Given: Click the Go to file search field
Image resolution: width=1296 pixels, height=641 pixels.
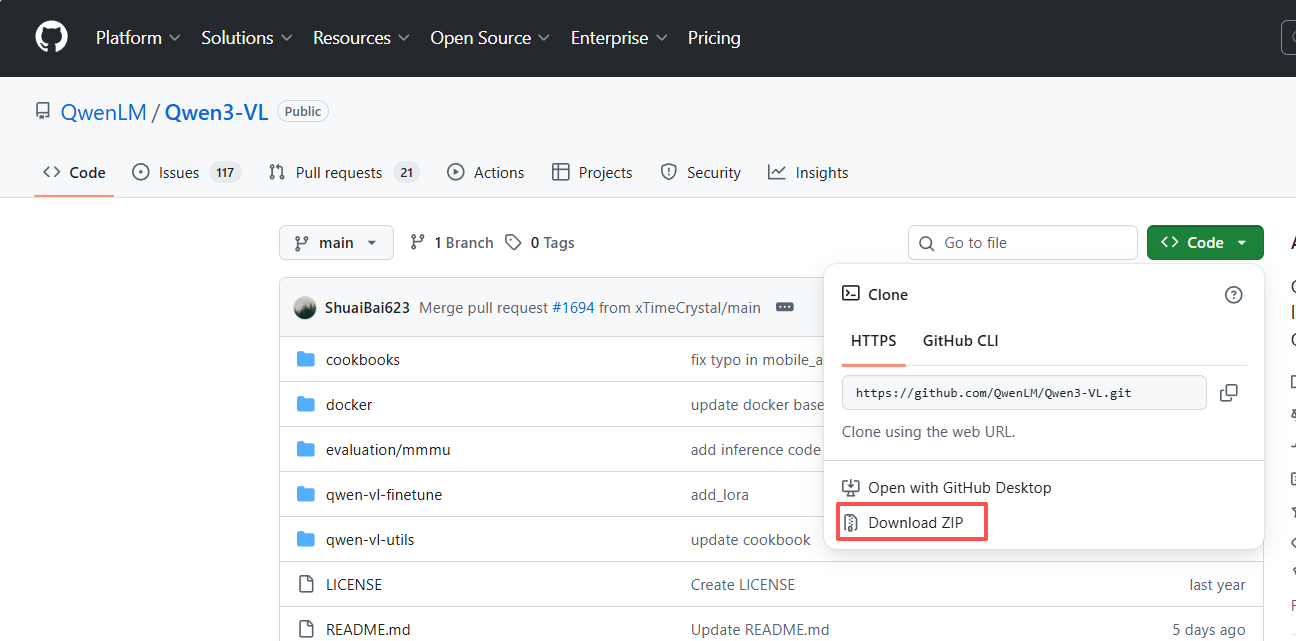Looking at the screenshot, I should pyautogui.click(x=1023, y=243).
